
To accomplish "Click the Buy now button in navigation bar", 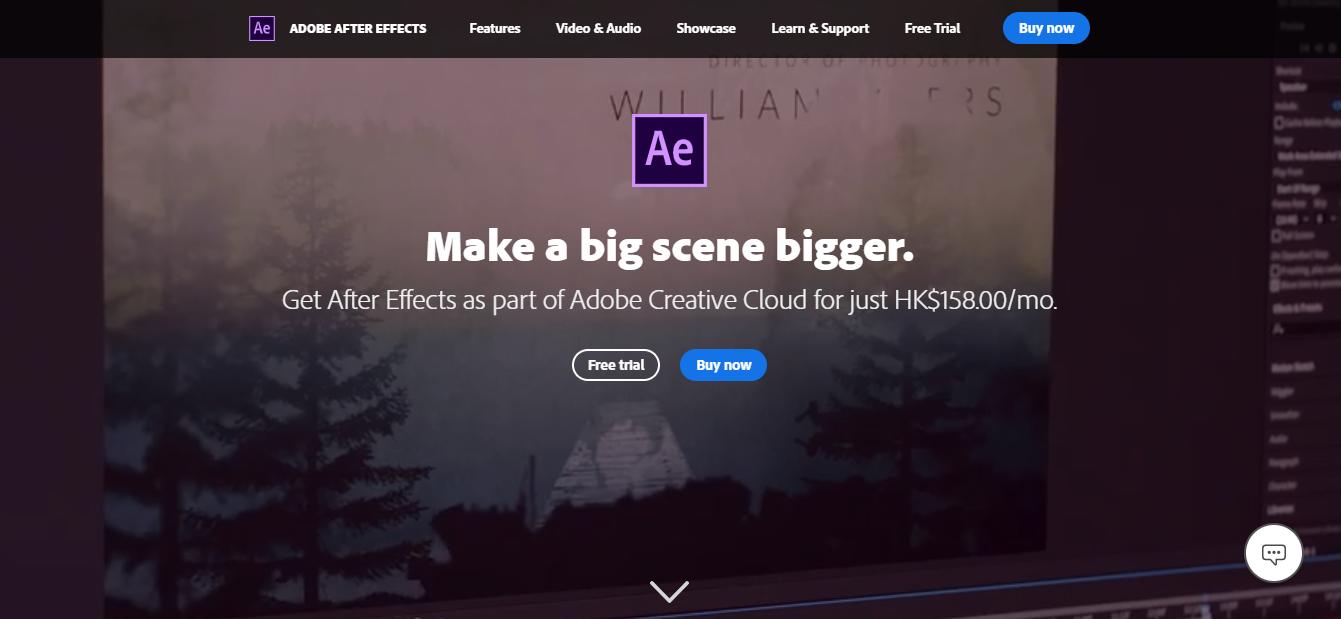I will (x=1046, y=28).
